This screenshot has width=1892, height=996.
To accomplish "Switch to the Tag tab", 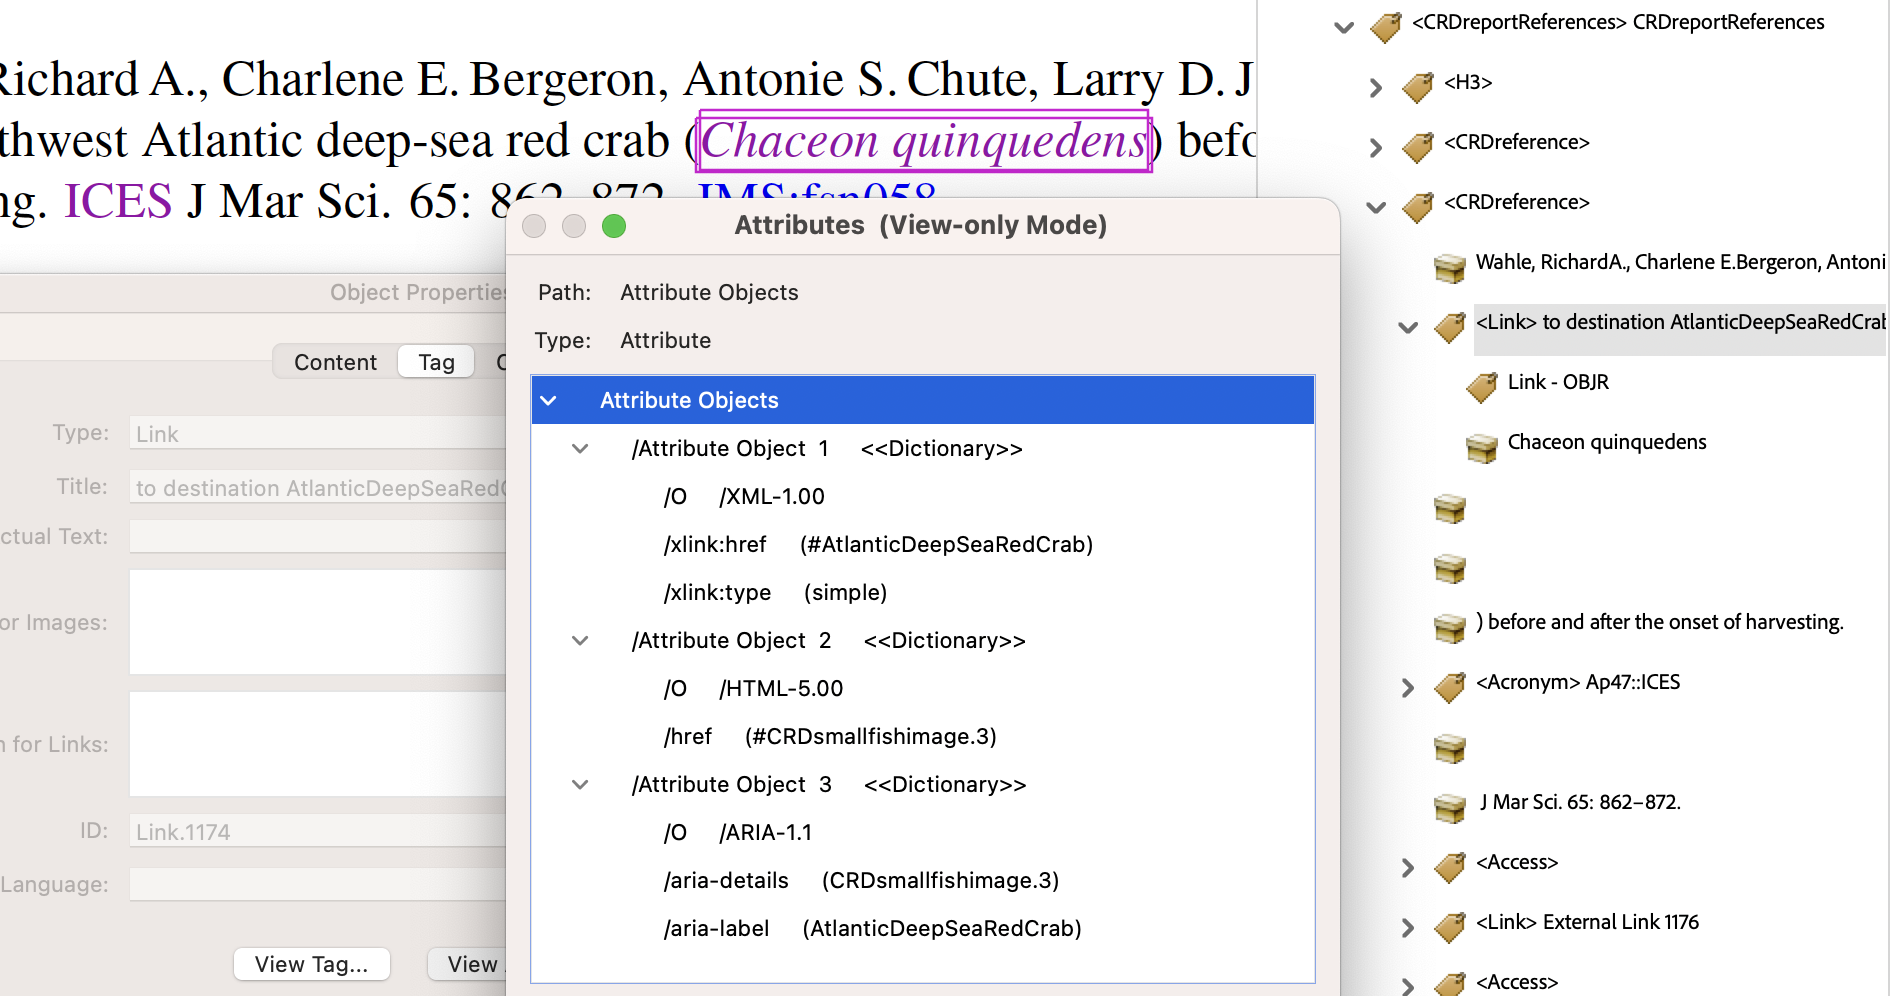I will 436,362.
